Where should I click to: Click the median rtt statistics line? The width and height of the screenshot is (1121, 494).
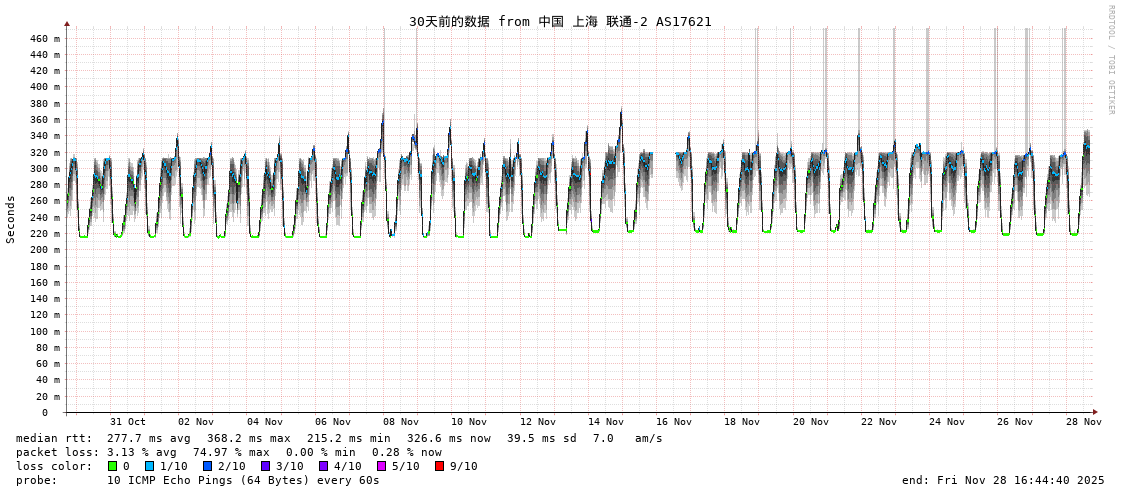tap(339, 438)
